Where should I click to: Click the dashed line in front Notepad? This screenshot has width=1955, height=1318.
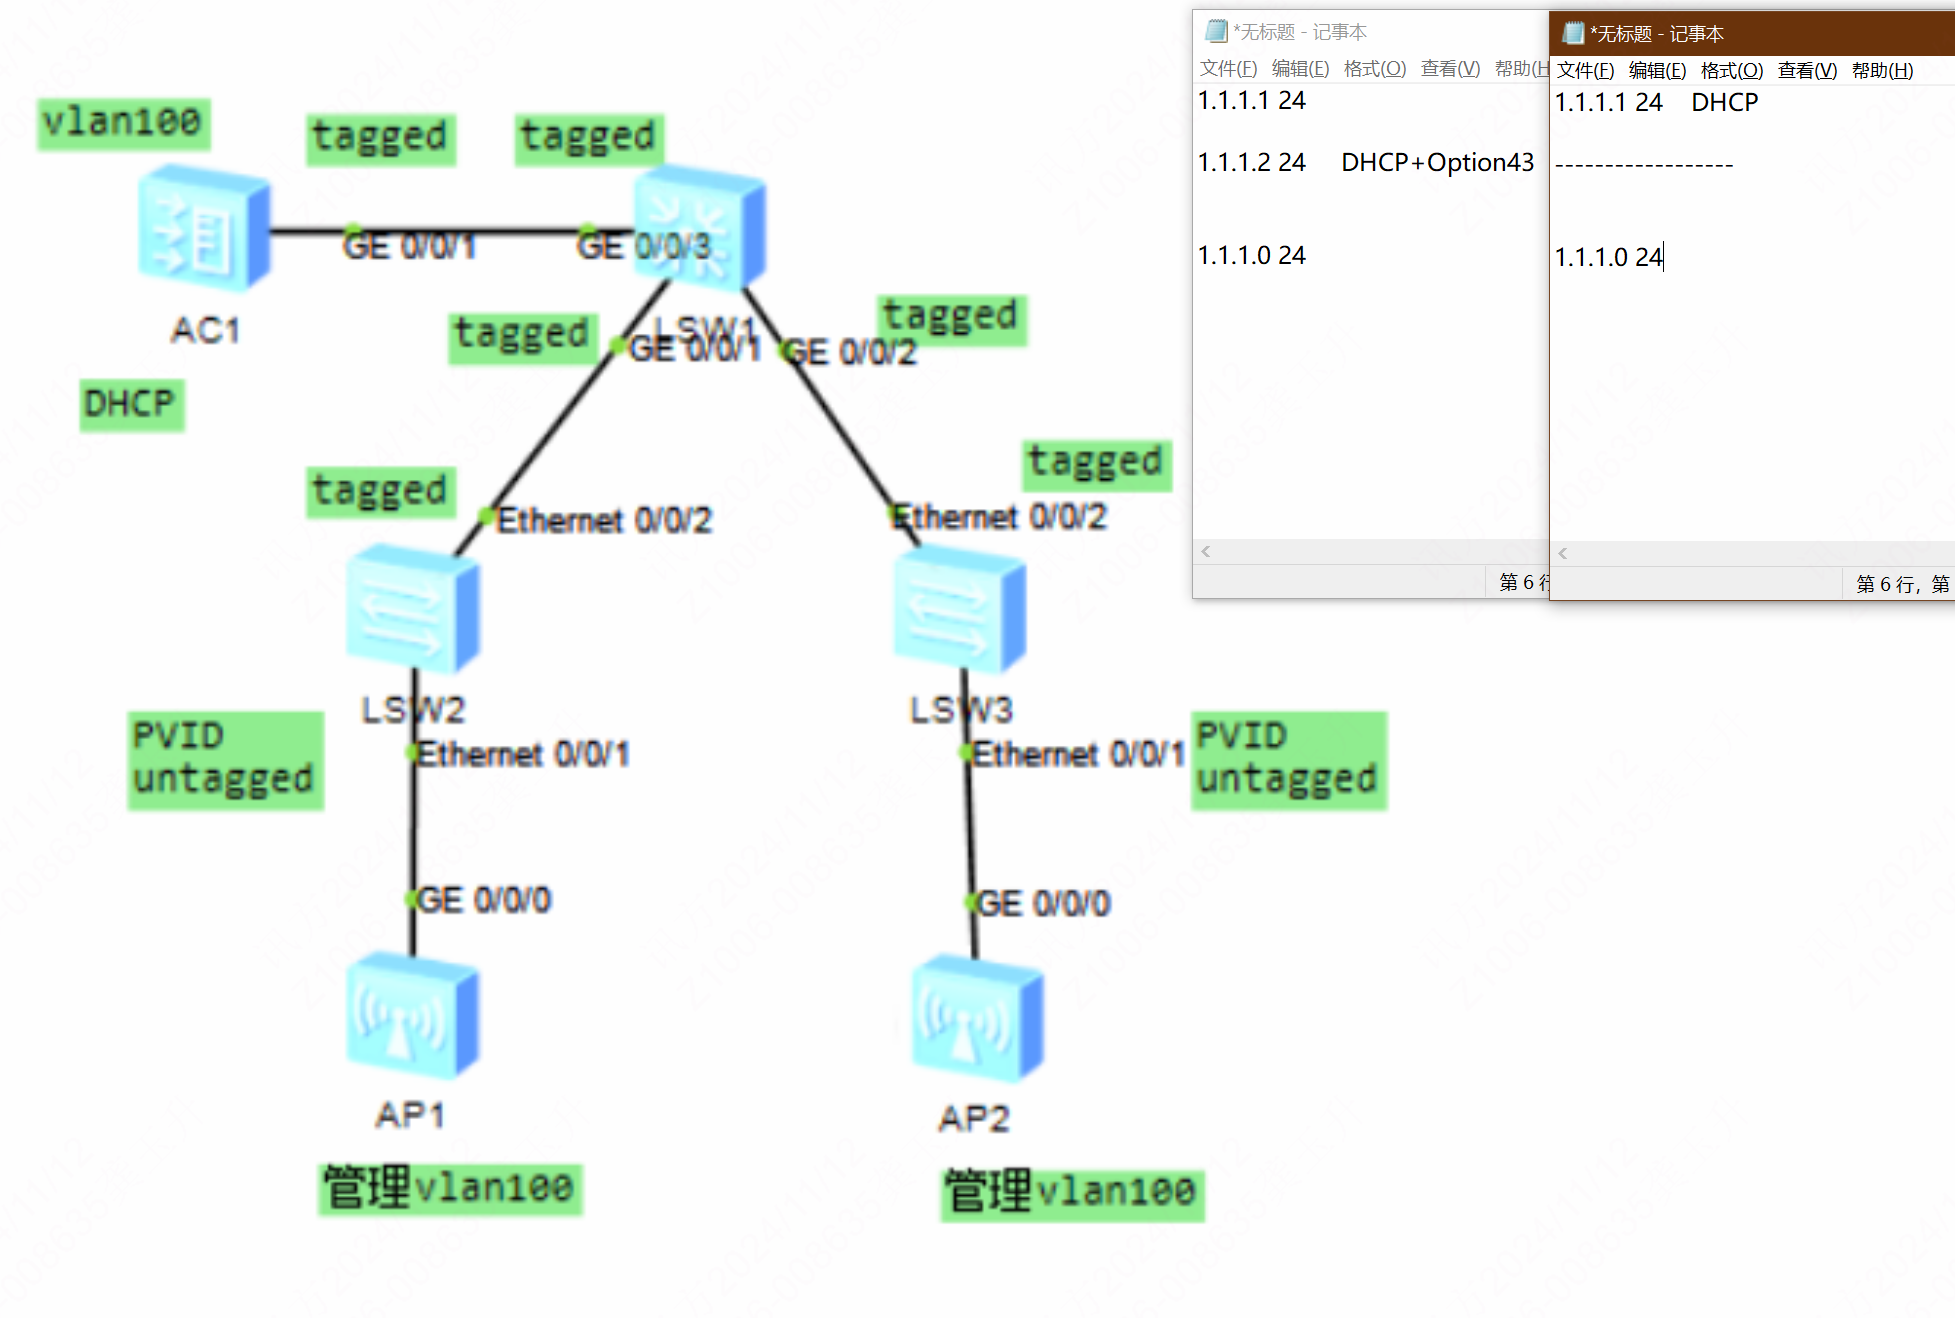click(1644, 166)
